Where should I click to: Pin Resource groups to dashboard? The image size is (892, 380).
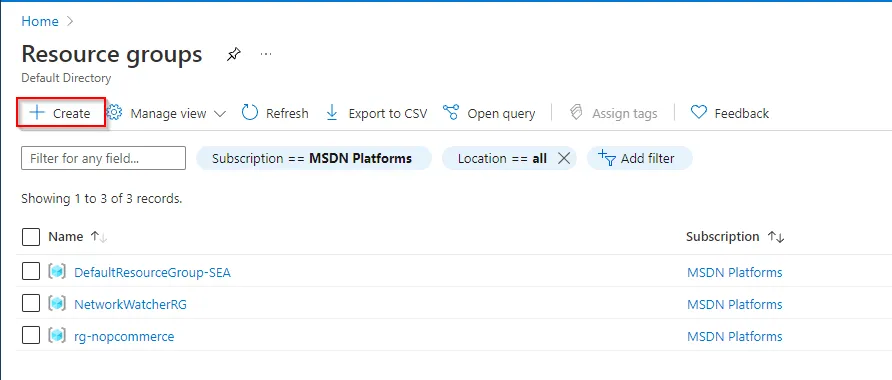(x=233, y=55)
